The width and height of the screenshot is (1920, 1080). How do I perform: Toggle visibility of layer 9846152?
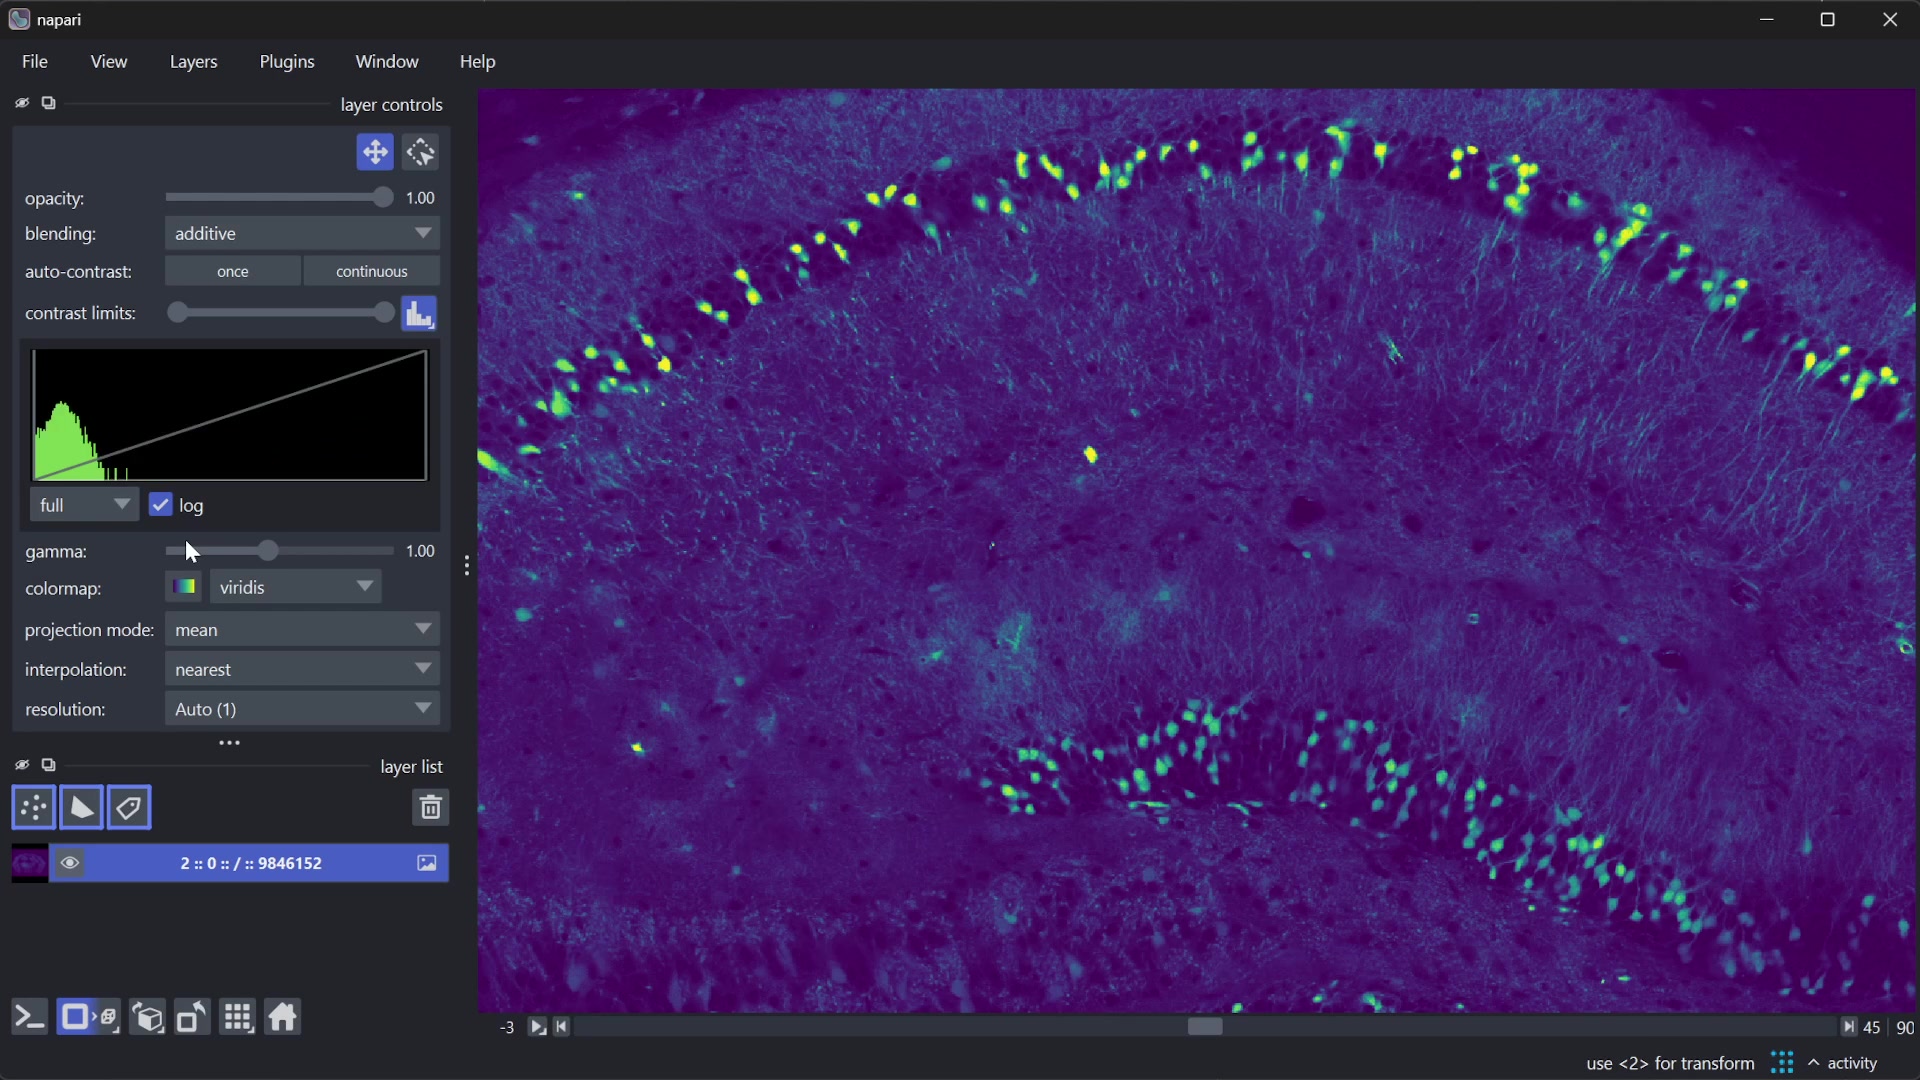coord(69,863)
